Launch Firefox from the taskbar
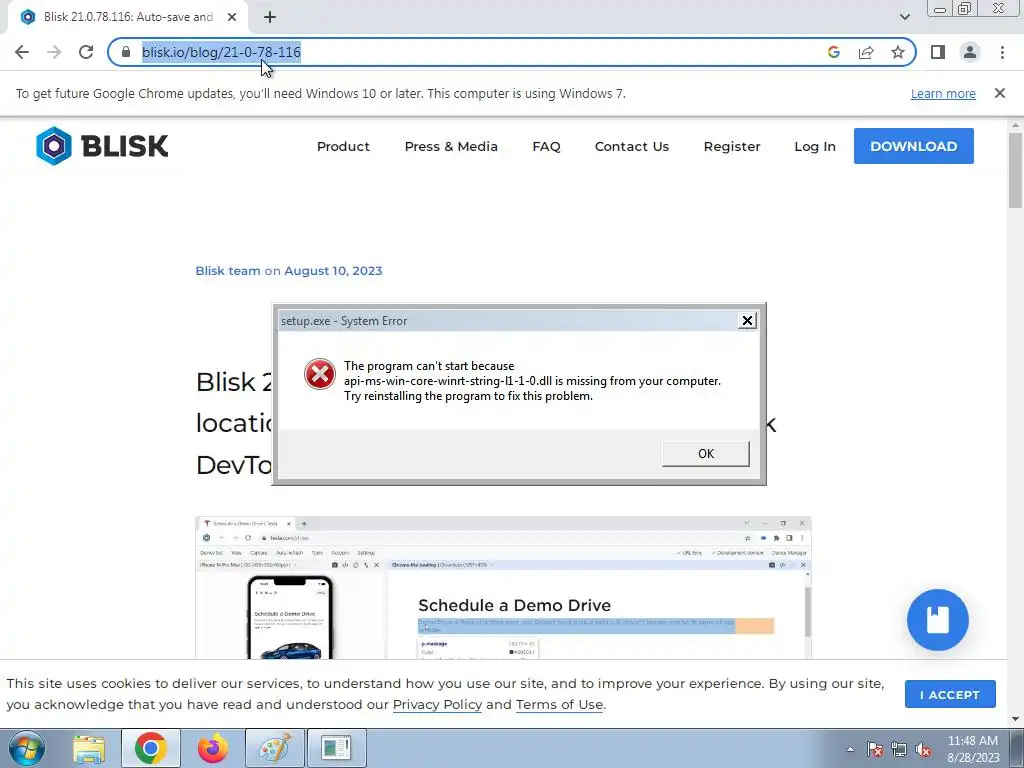 click(212, 748)
